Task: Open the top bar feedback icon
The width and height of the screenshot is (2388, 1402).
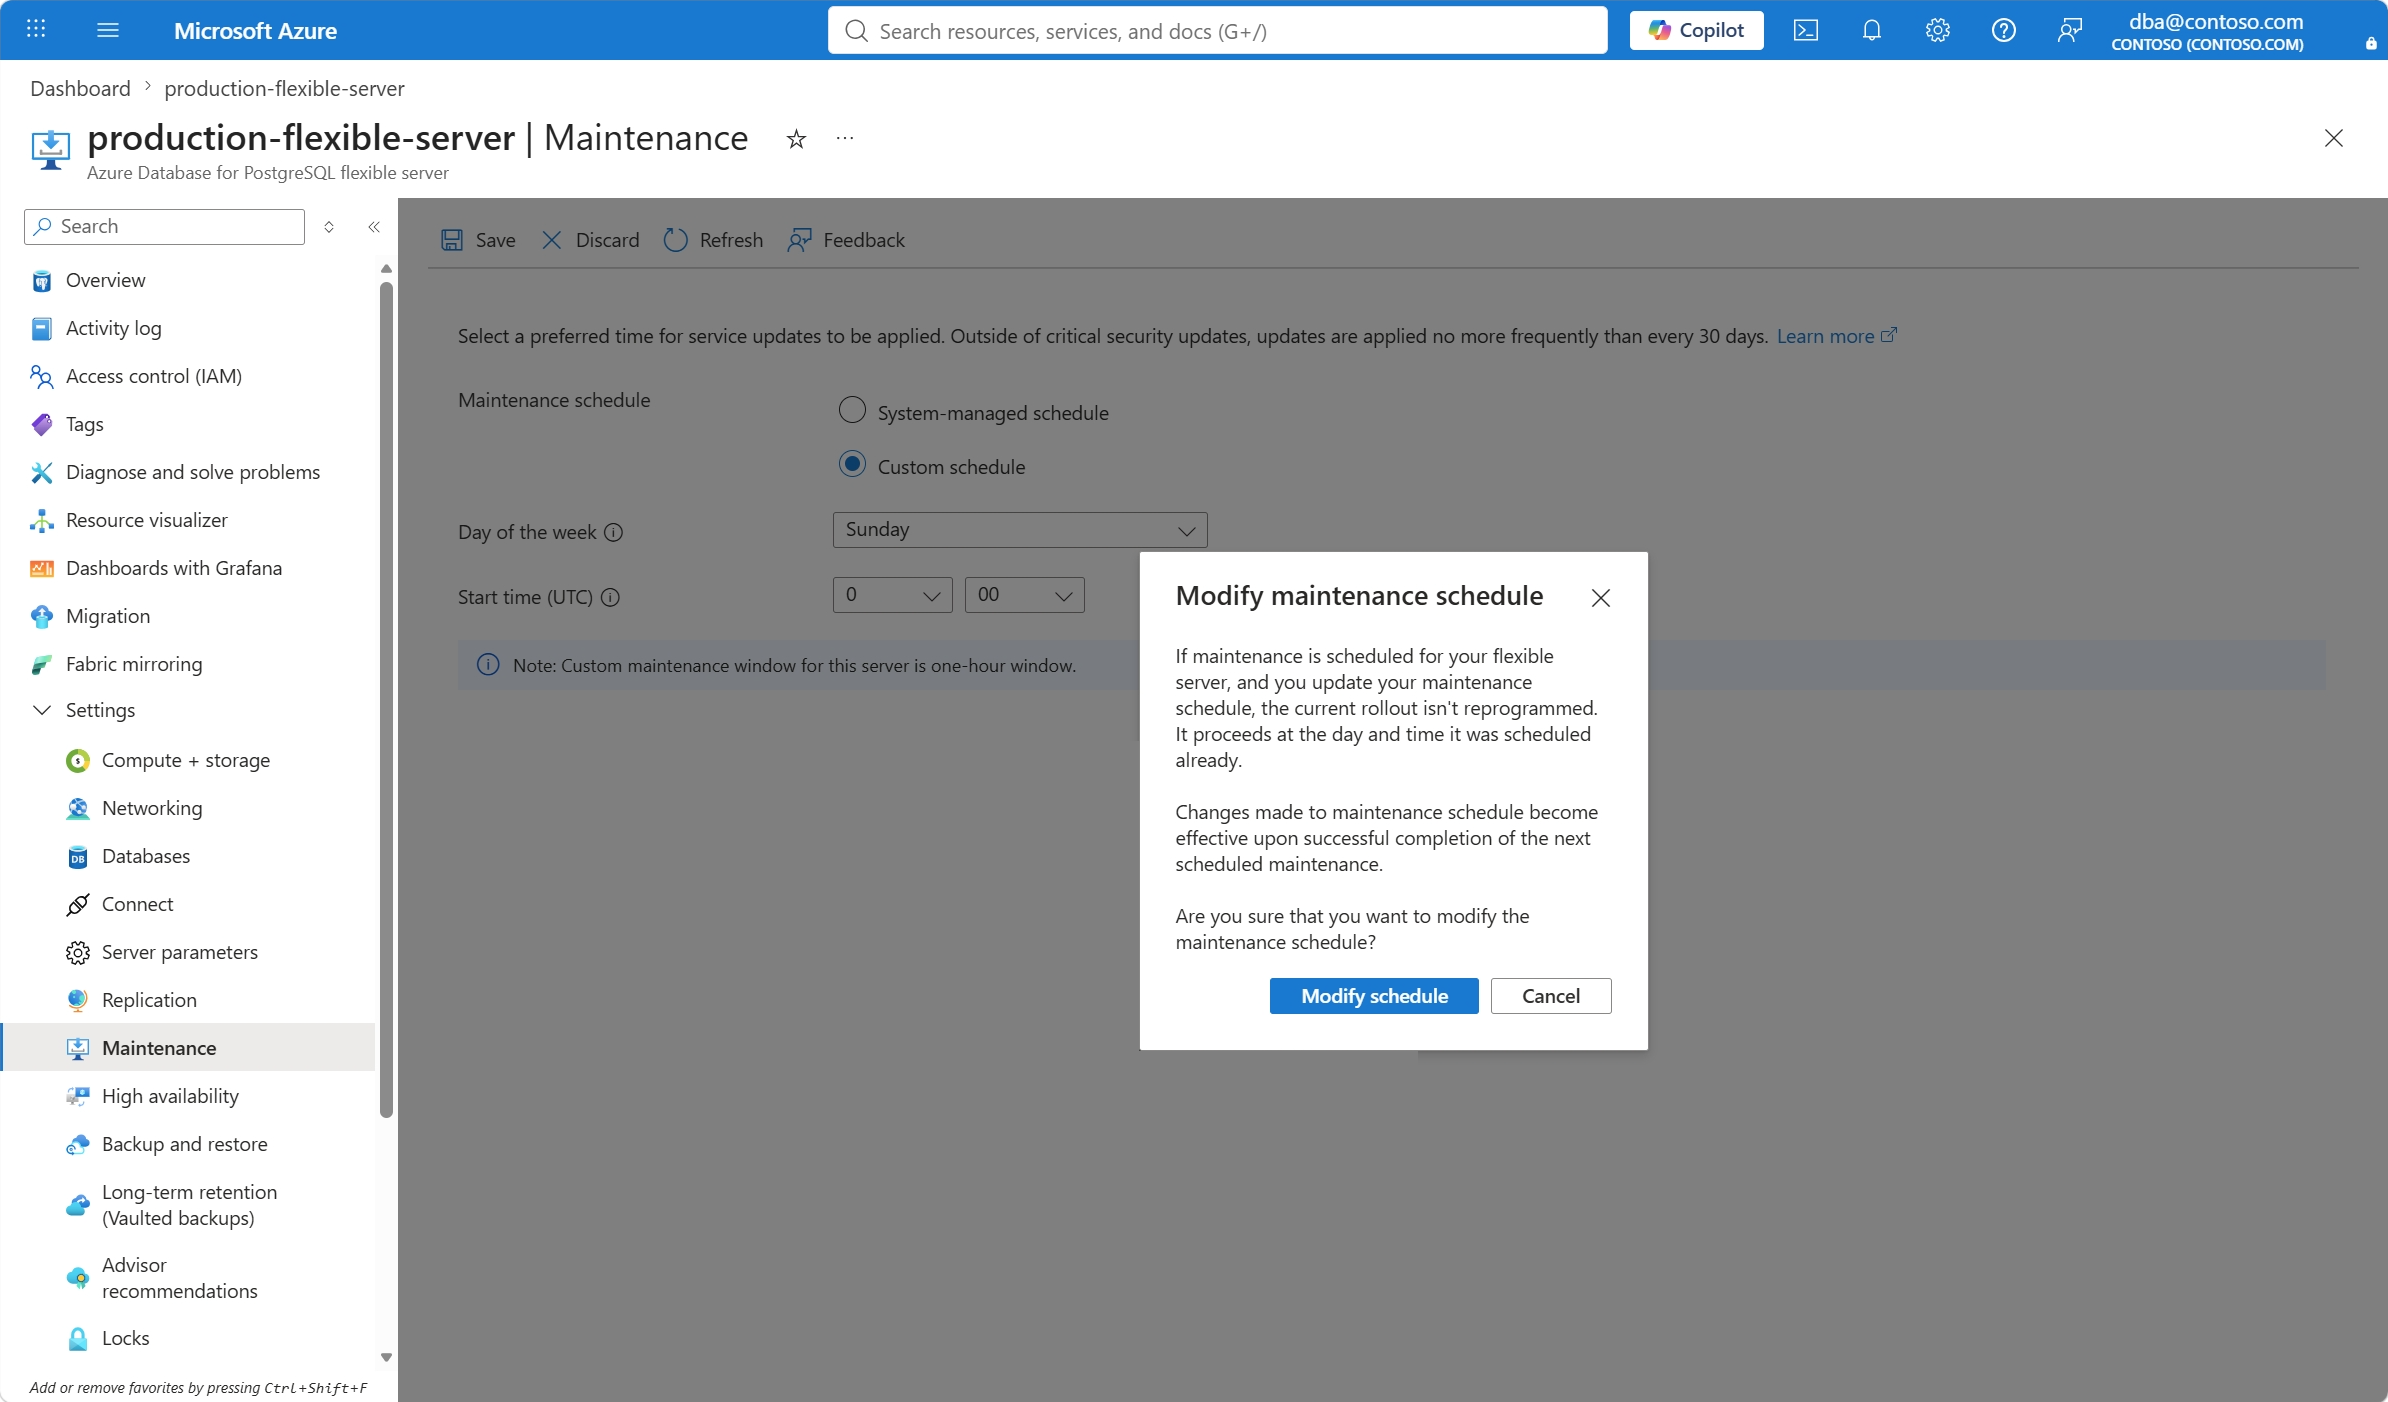Action: (x=2070, y=30)
